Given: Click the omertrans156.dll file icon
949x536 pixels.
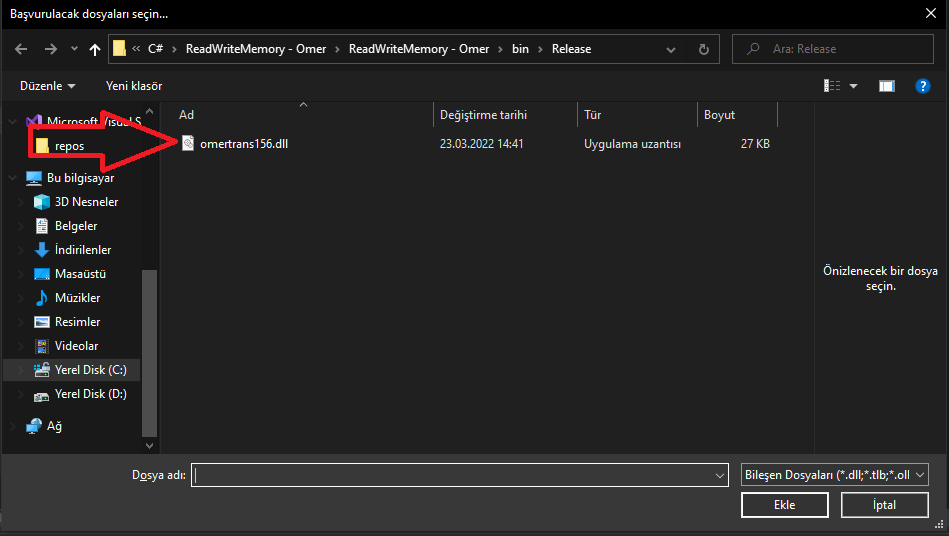Looking at the screenshot, I should [x=188, y=143].
